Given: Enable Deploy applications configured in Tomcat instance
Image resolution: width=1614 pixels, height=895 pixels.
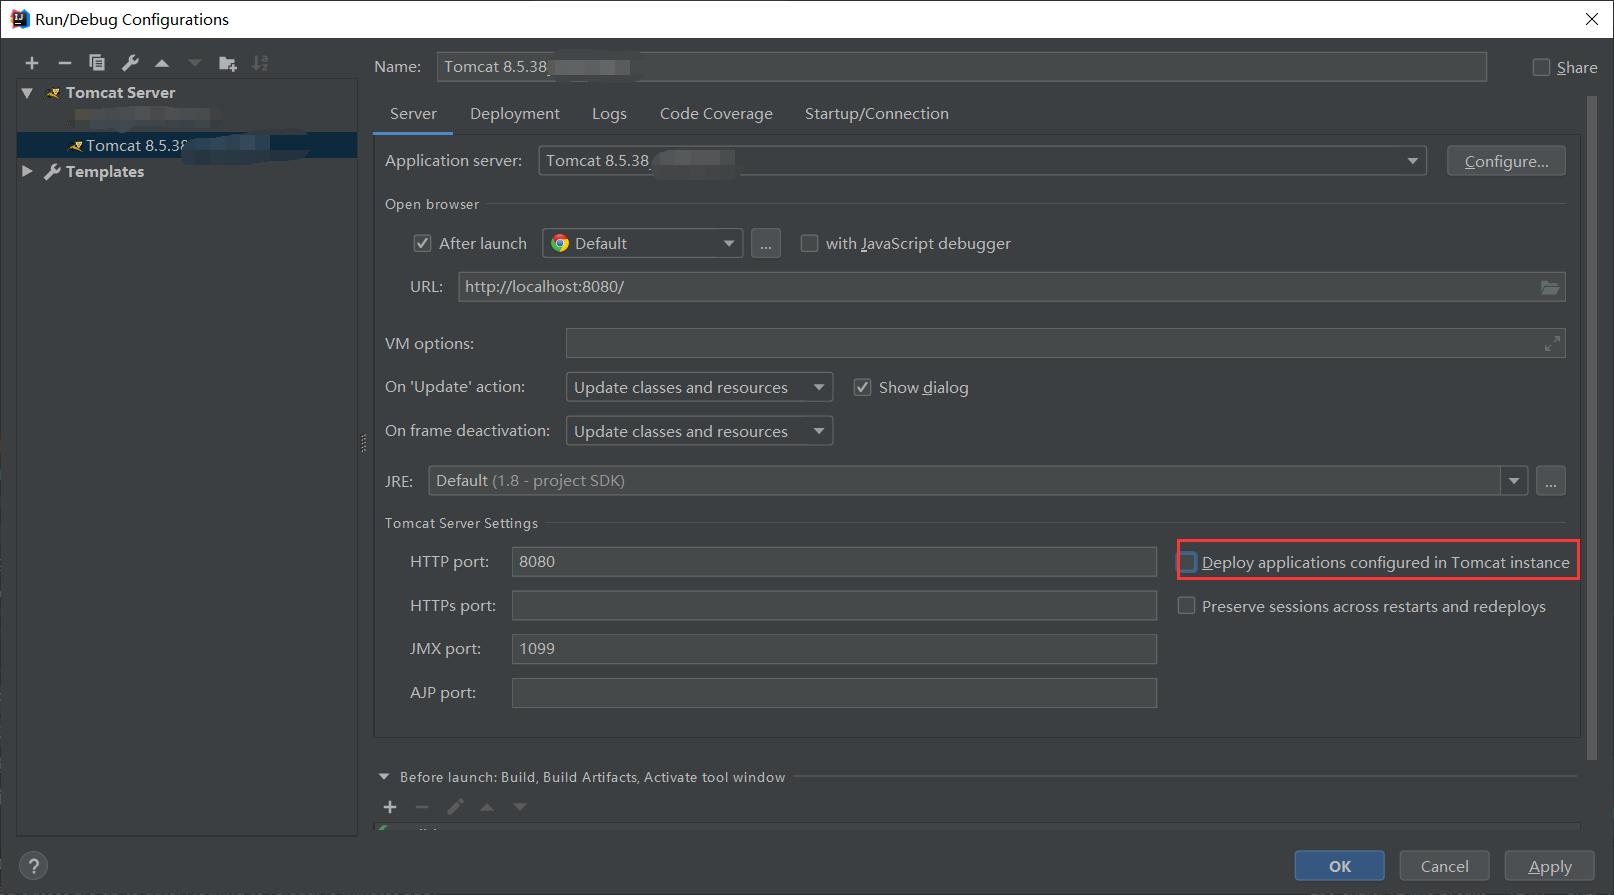Looking at the screenshot, I should [1187, 562].
